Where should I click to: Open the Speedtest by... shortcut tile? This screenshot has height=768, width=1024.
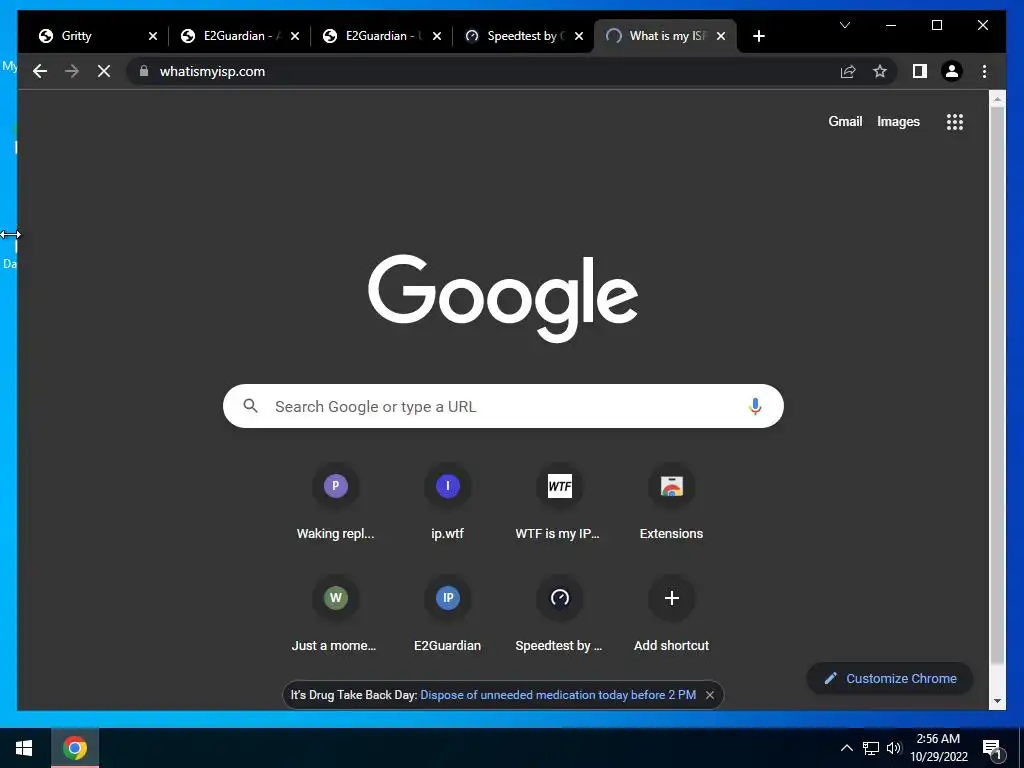point(560,614)
